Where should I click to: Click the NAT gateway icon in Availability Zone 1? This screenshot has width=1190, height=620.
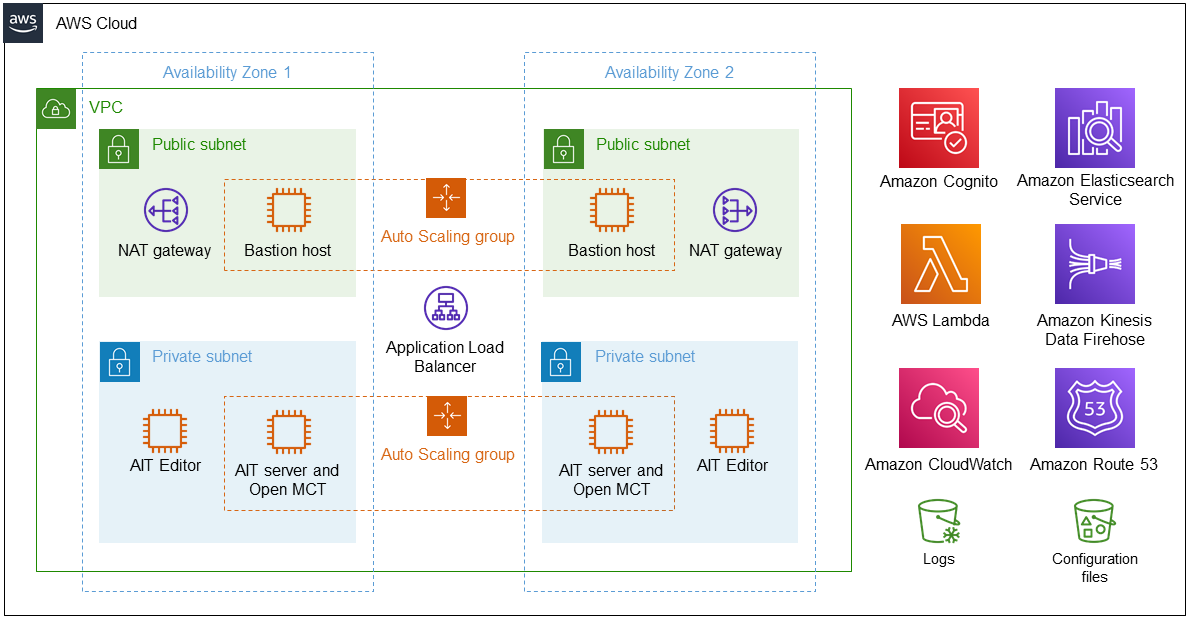[x=165, y=210]
